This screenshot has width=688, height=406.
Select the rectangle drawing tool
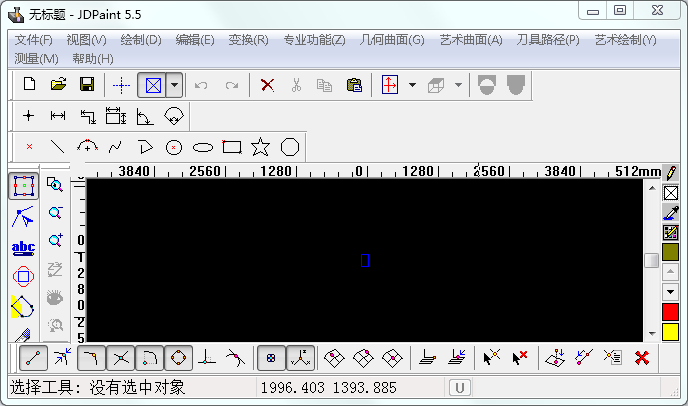[x=232, y=147]
